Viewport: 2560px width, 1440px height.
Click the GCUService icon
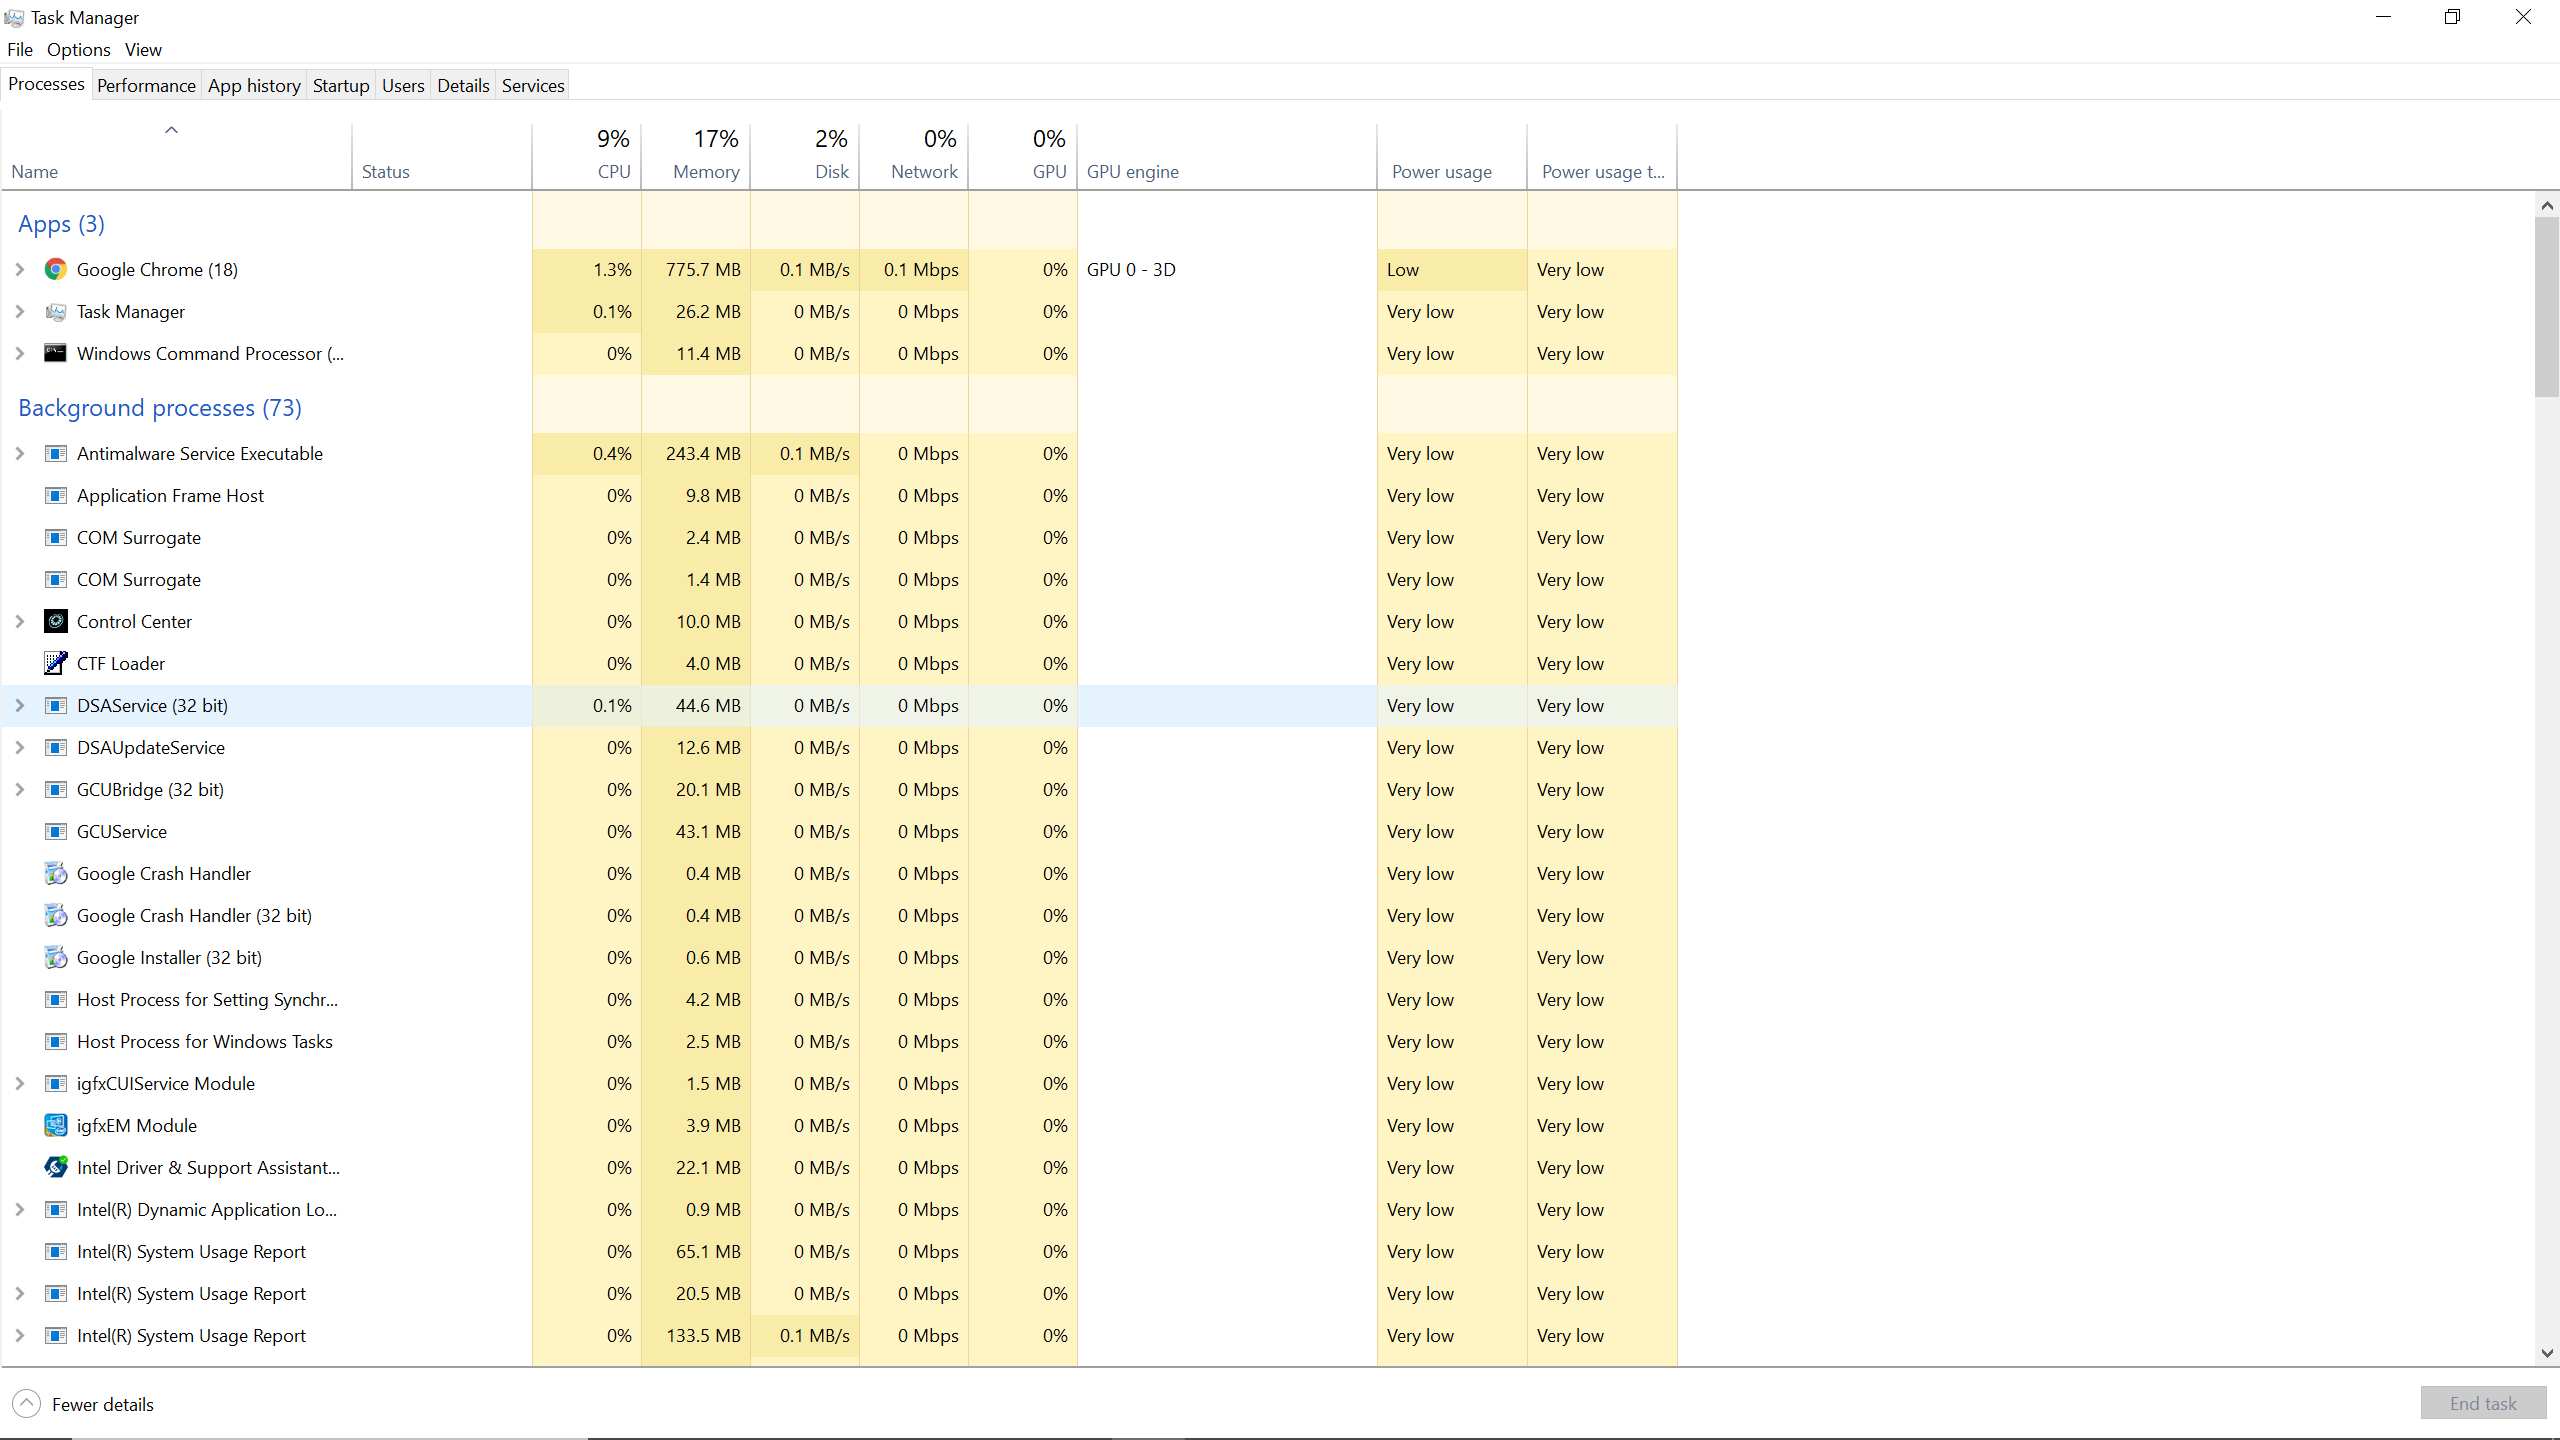[x=56, y=831]
